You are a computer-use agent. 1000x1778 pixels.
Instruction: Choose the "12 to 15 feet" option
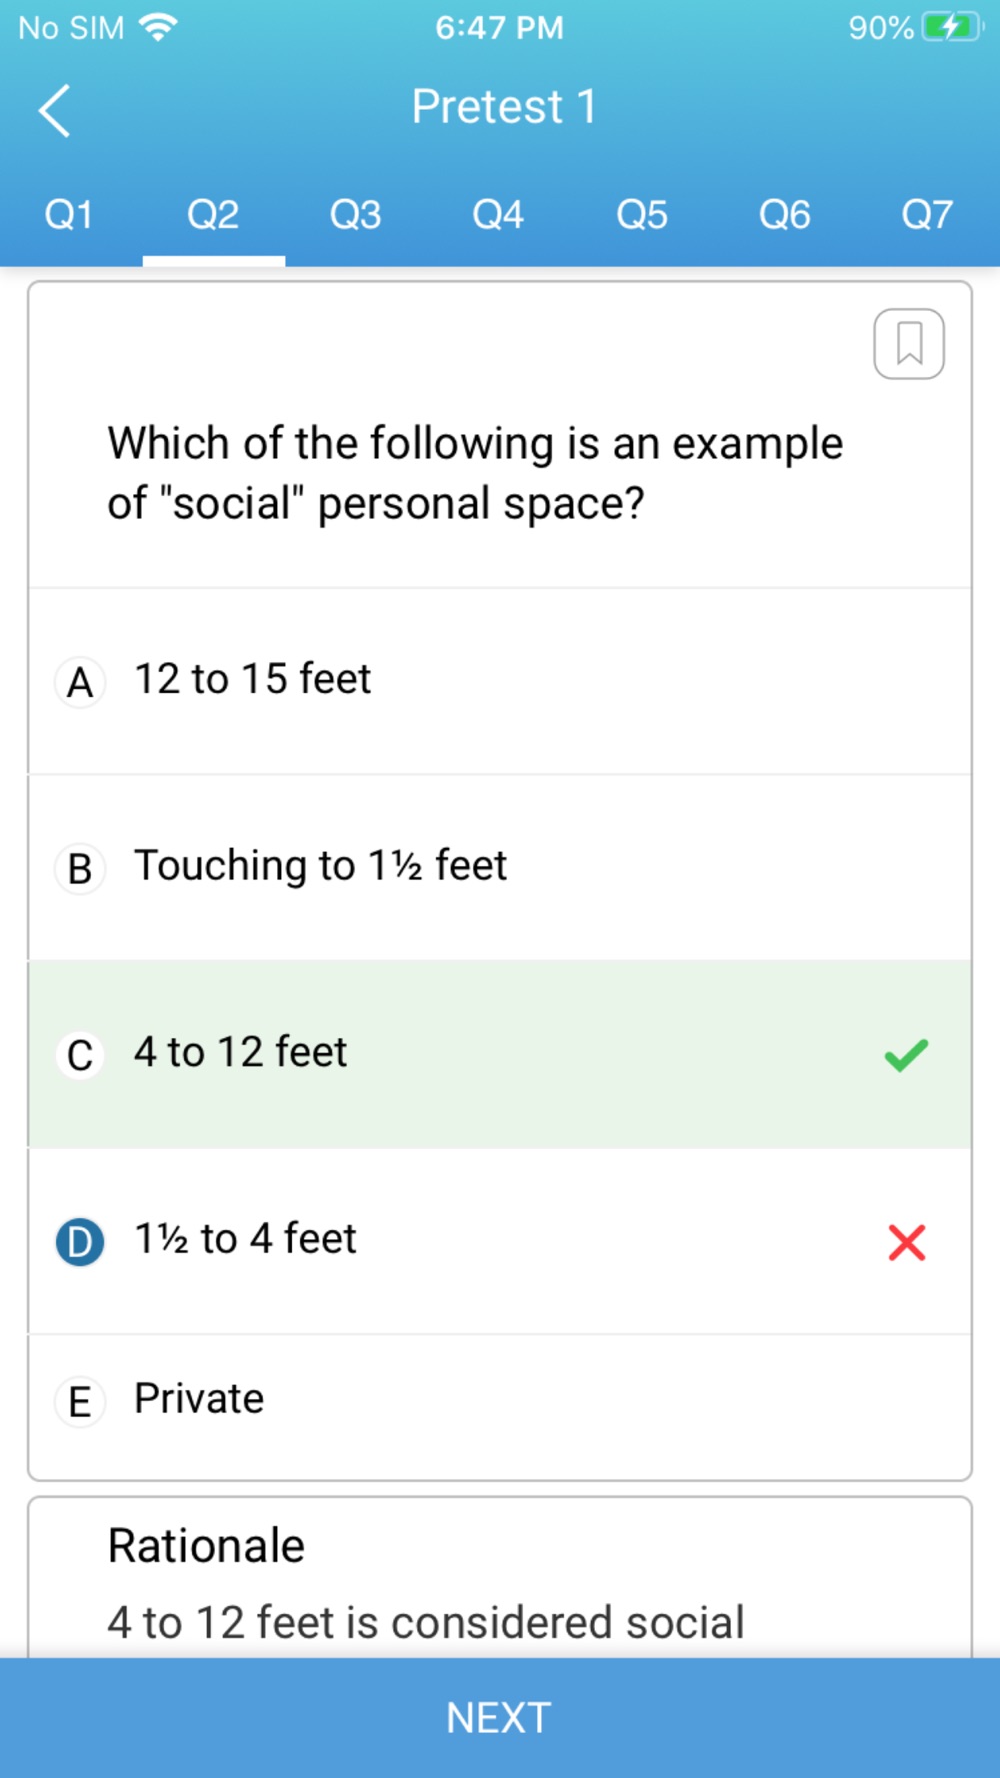tap(500, 681)
